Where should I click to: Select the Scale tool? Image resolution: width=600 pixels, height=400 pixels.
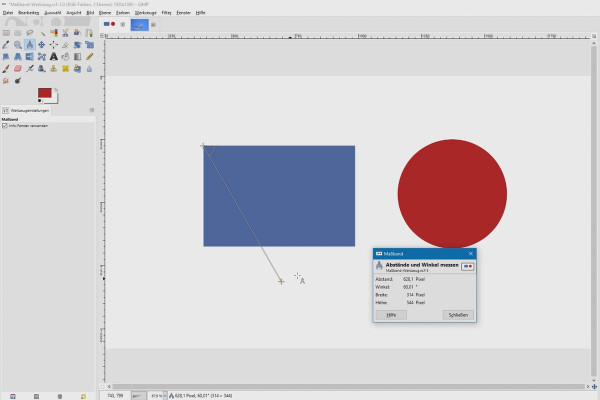(89, 45)
